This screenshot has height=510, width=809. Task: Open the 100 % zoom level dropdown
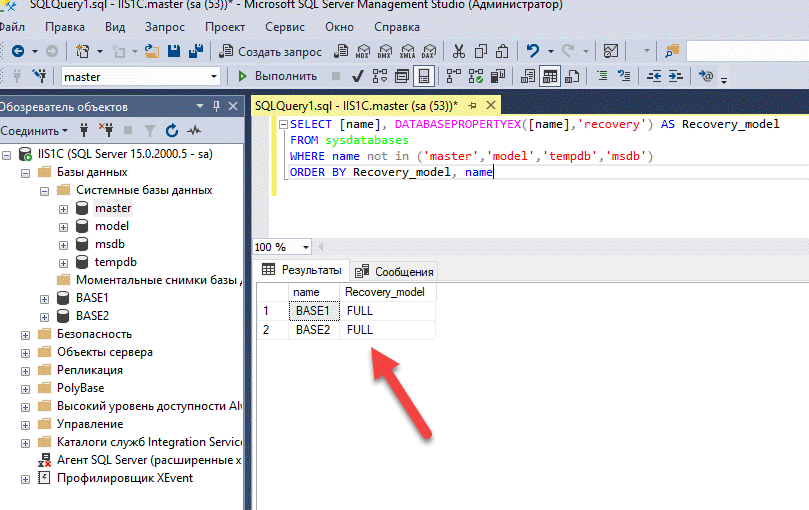click(x=306, y=247)
